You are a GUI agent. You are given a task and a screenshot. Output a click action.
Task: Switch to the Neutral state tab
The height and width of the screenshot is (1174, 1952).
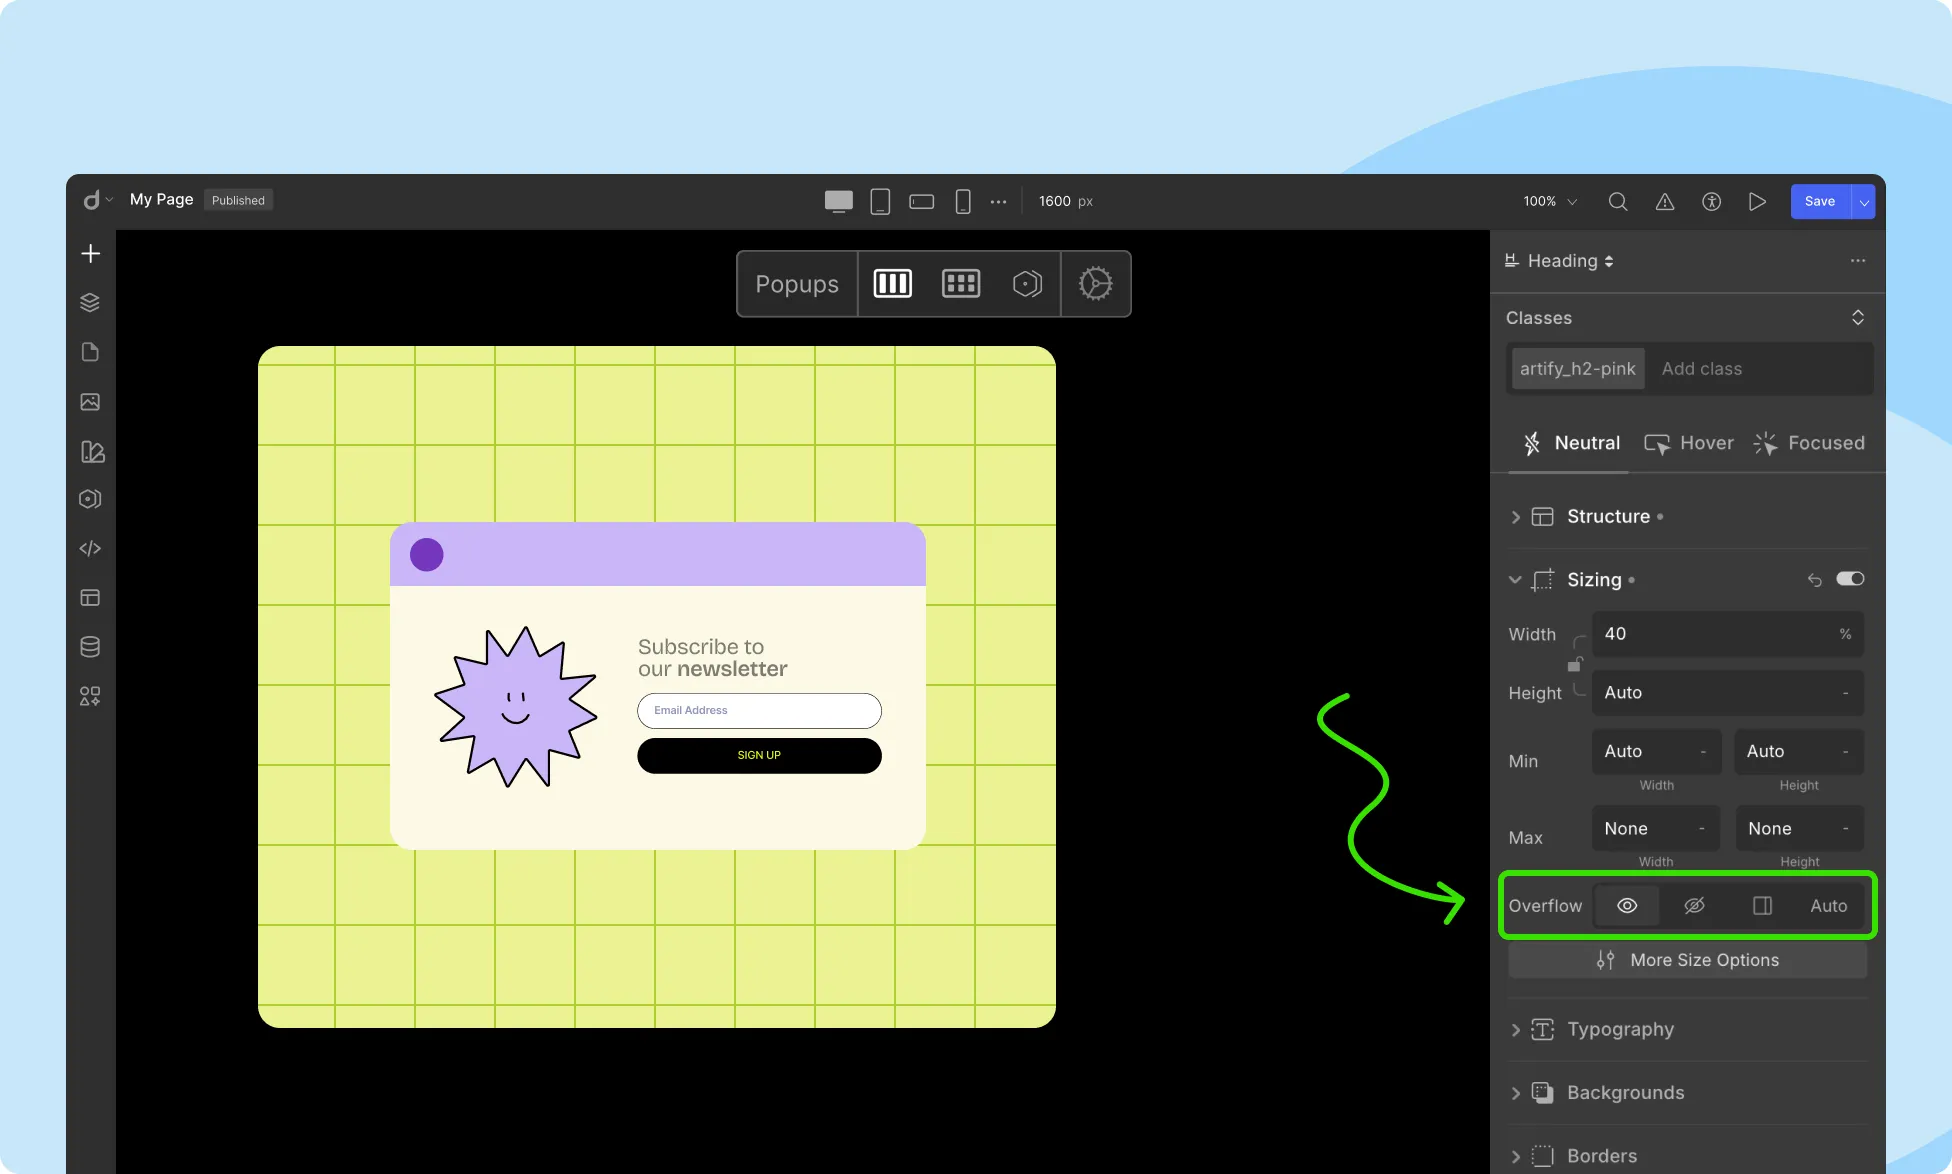point(1571,443)
